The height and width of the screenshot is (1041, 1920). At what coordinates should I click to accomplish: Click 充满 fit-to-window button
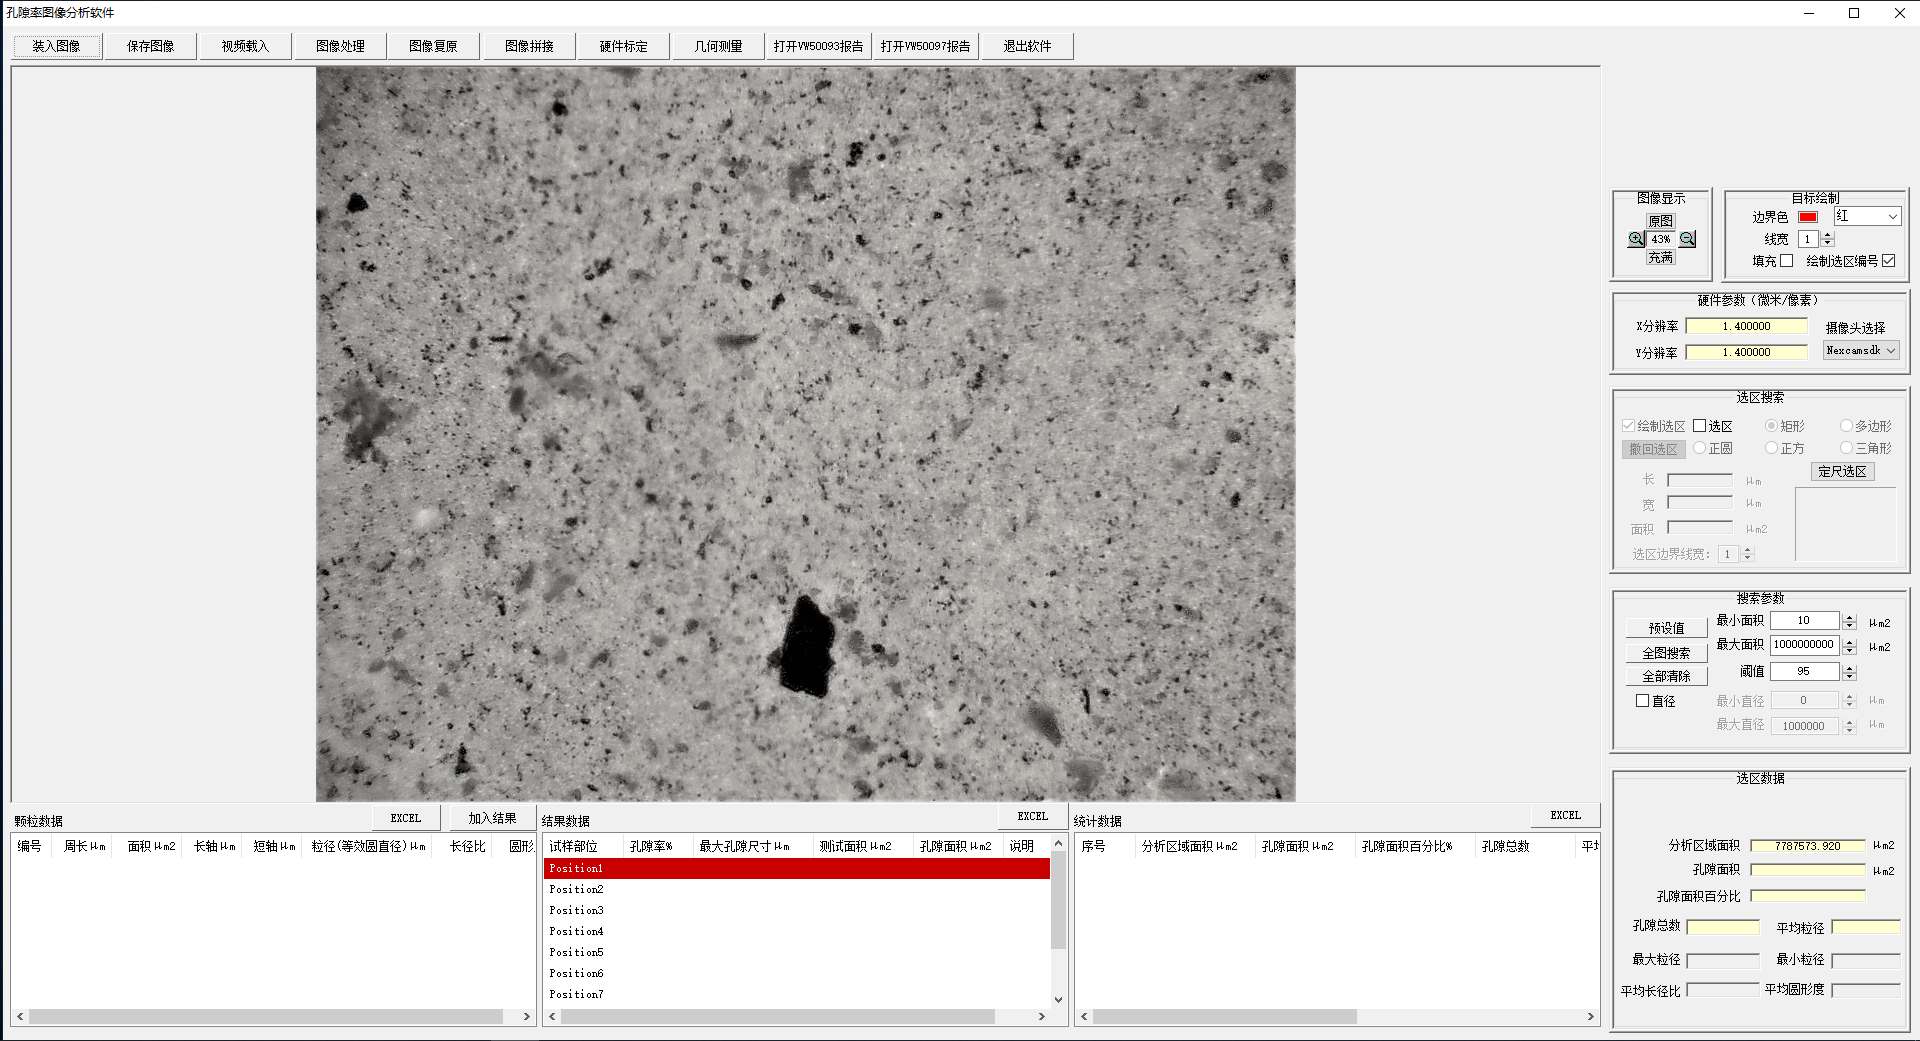(x=1661, y=257)
